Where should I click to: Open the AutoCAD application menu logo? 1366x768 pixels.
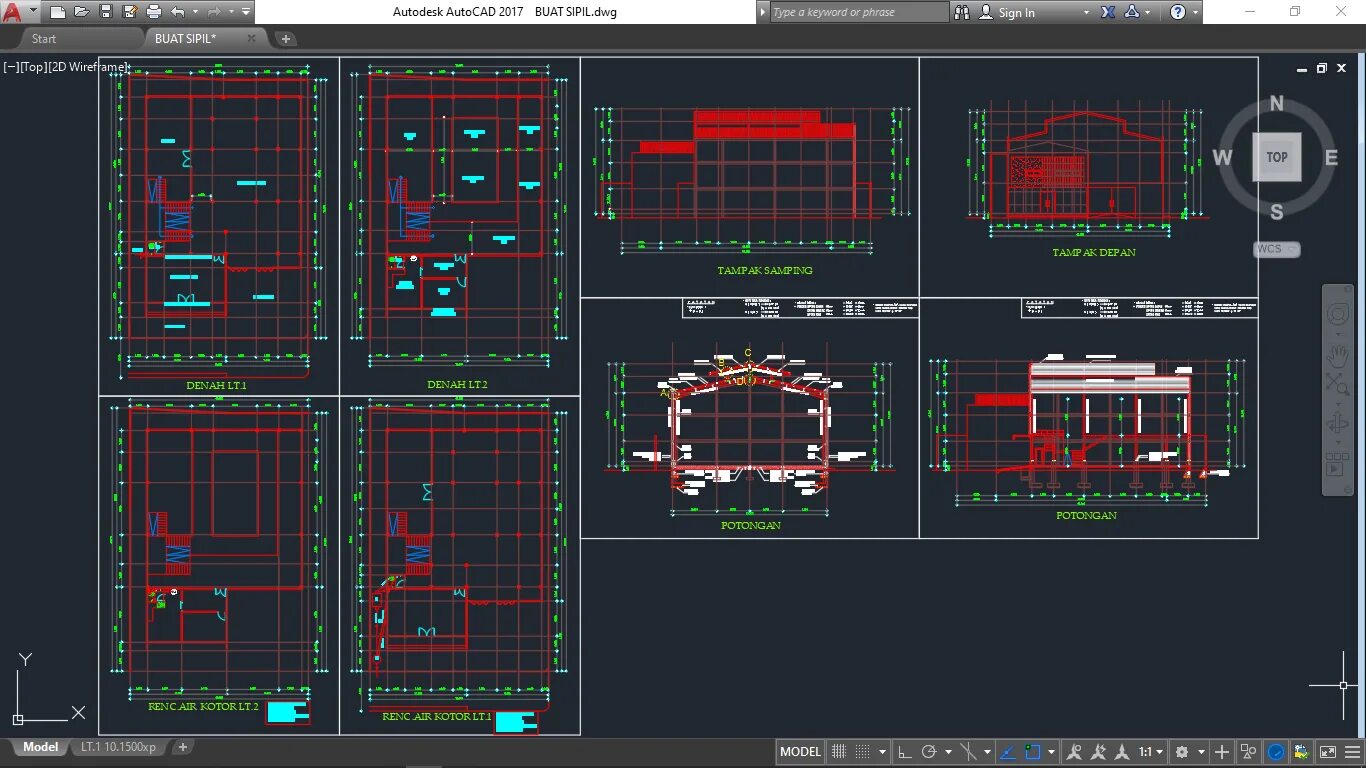tap(12, 12)
